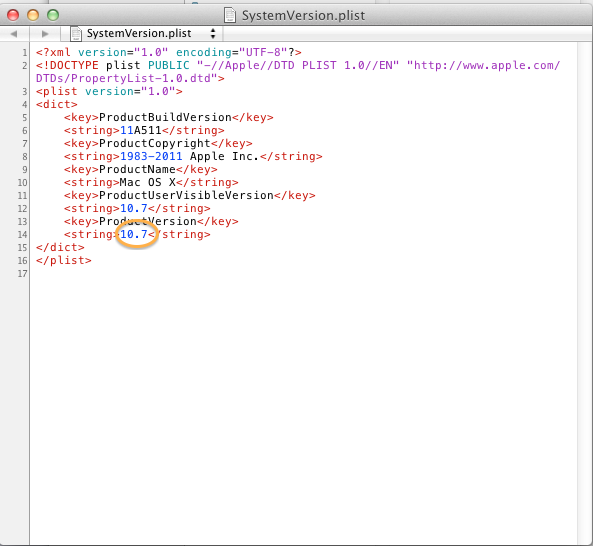Close the window with the red button
The height and width of the screenshot is (546, 593).
(x=13, y=15)
